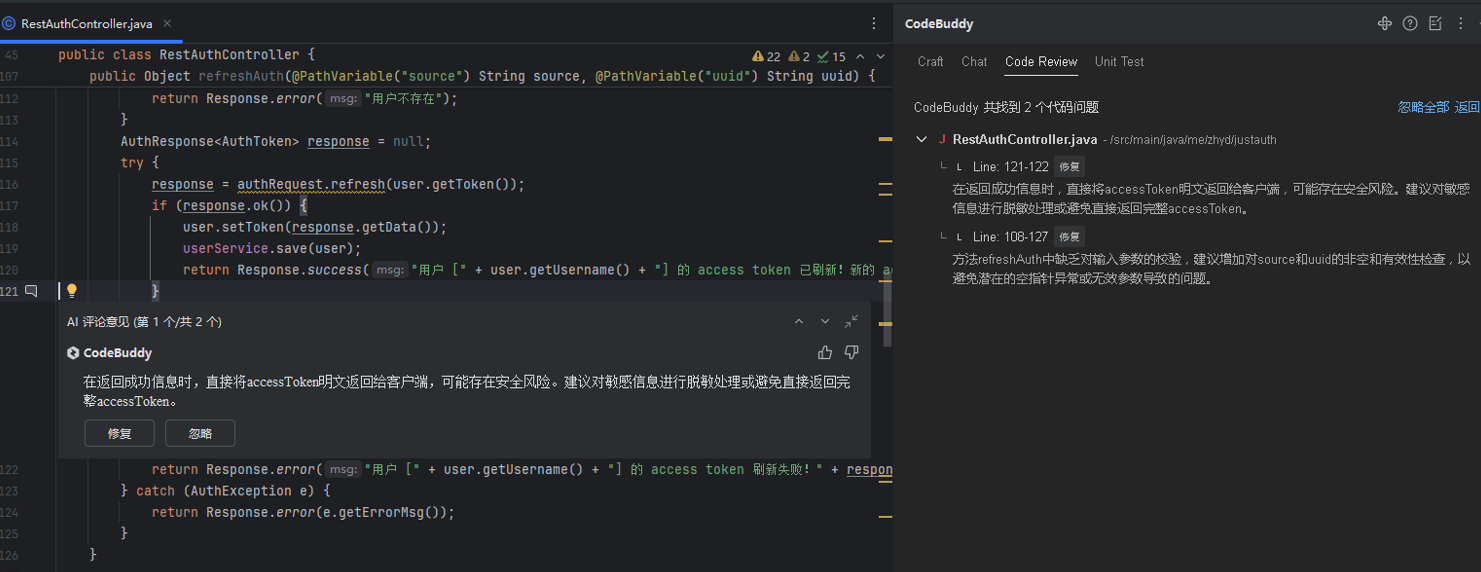Click 修复 next to Line: 108-127
Screen dimensions: 1481x572
(x=1070, y=237)
